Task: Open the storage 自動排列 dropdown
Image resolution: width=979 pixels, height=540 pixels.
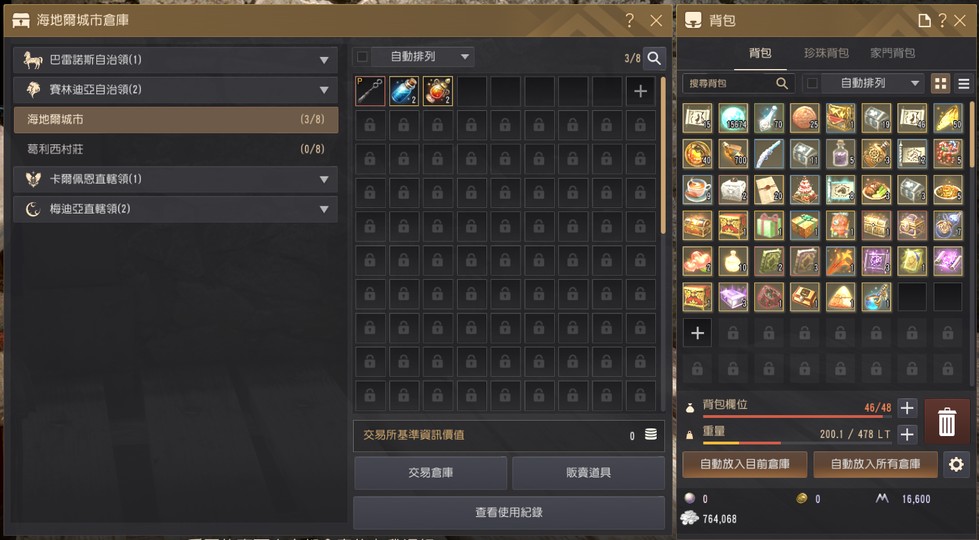Action: pyautogui.click(x=423, y=57)
